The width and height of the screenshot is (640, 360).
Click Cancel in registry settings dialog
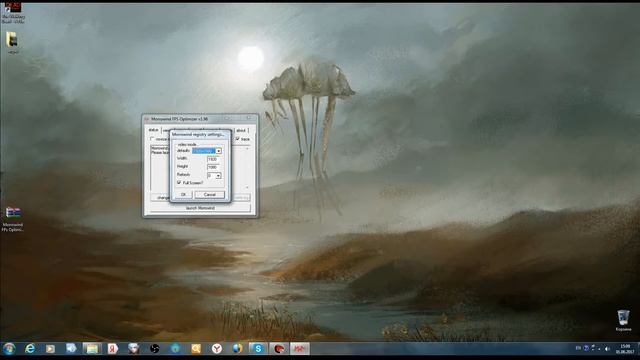[x=209, y=195]
